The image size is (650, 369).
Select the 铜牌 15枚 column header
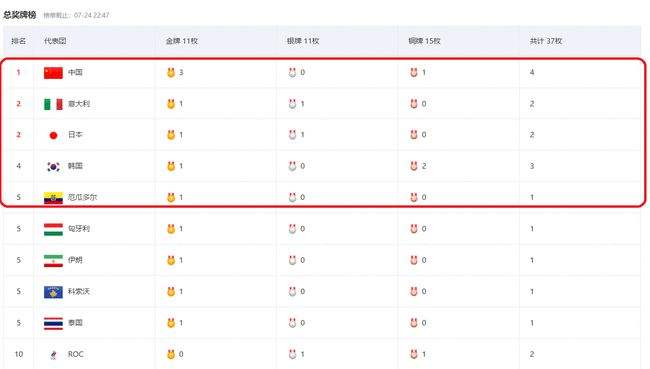tap(424, 41)
